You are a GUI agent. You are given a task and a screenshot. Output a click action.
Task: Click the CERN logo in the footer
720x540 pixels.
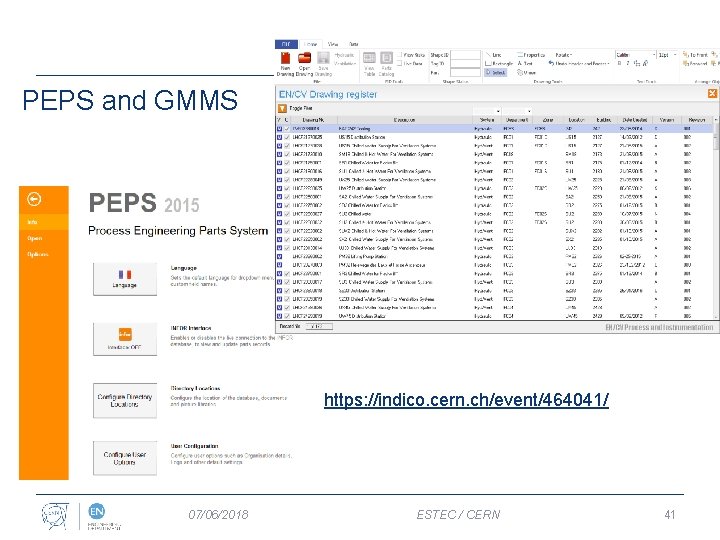click(55, 516)
